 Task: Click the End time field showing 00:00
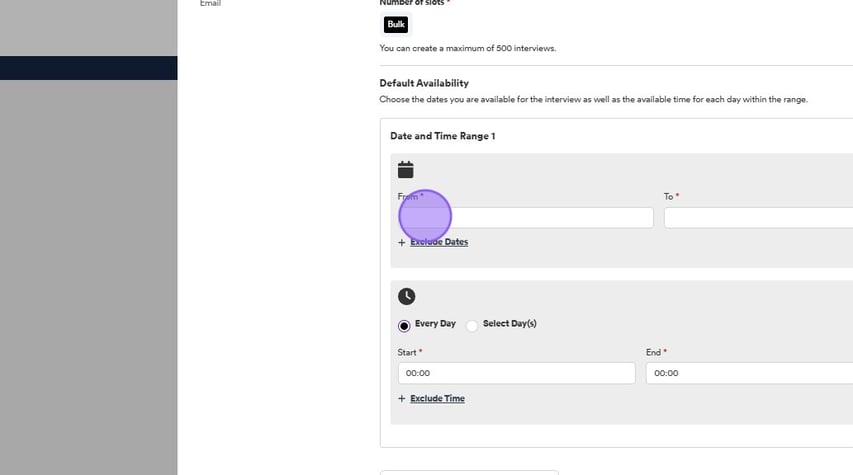click(748, 373)
